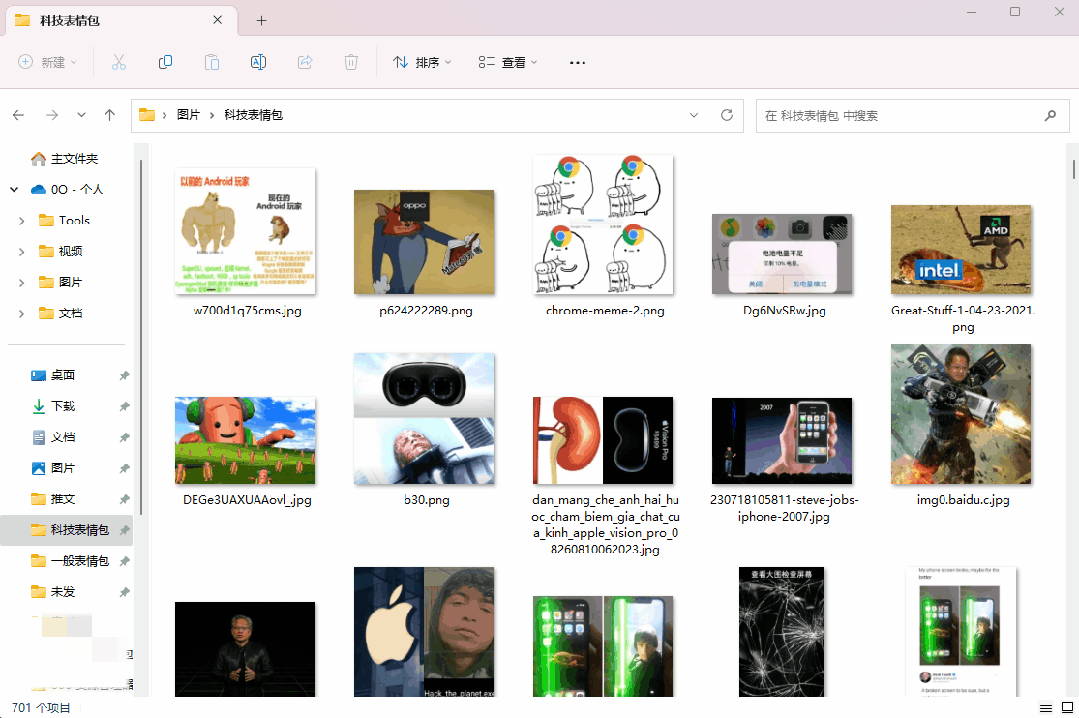Close the 科技表情包 tab
The image size is (1079, 718).
(217, 20)
